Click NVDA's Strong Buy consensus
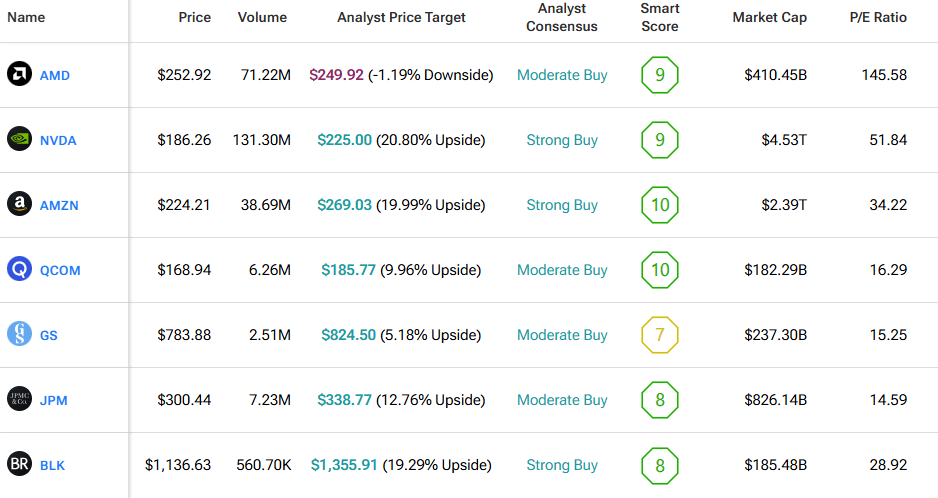Viewport: 938px width, 498px height. [x=562, y=140]
